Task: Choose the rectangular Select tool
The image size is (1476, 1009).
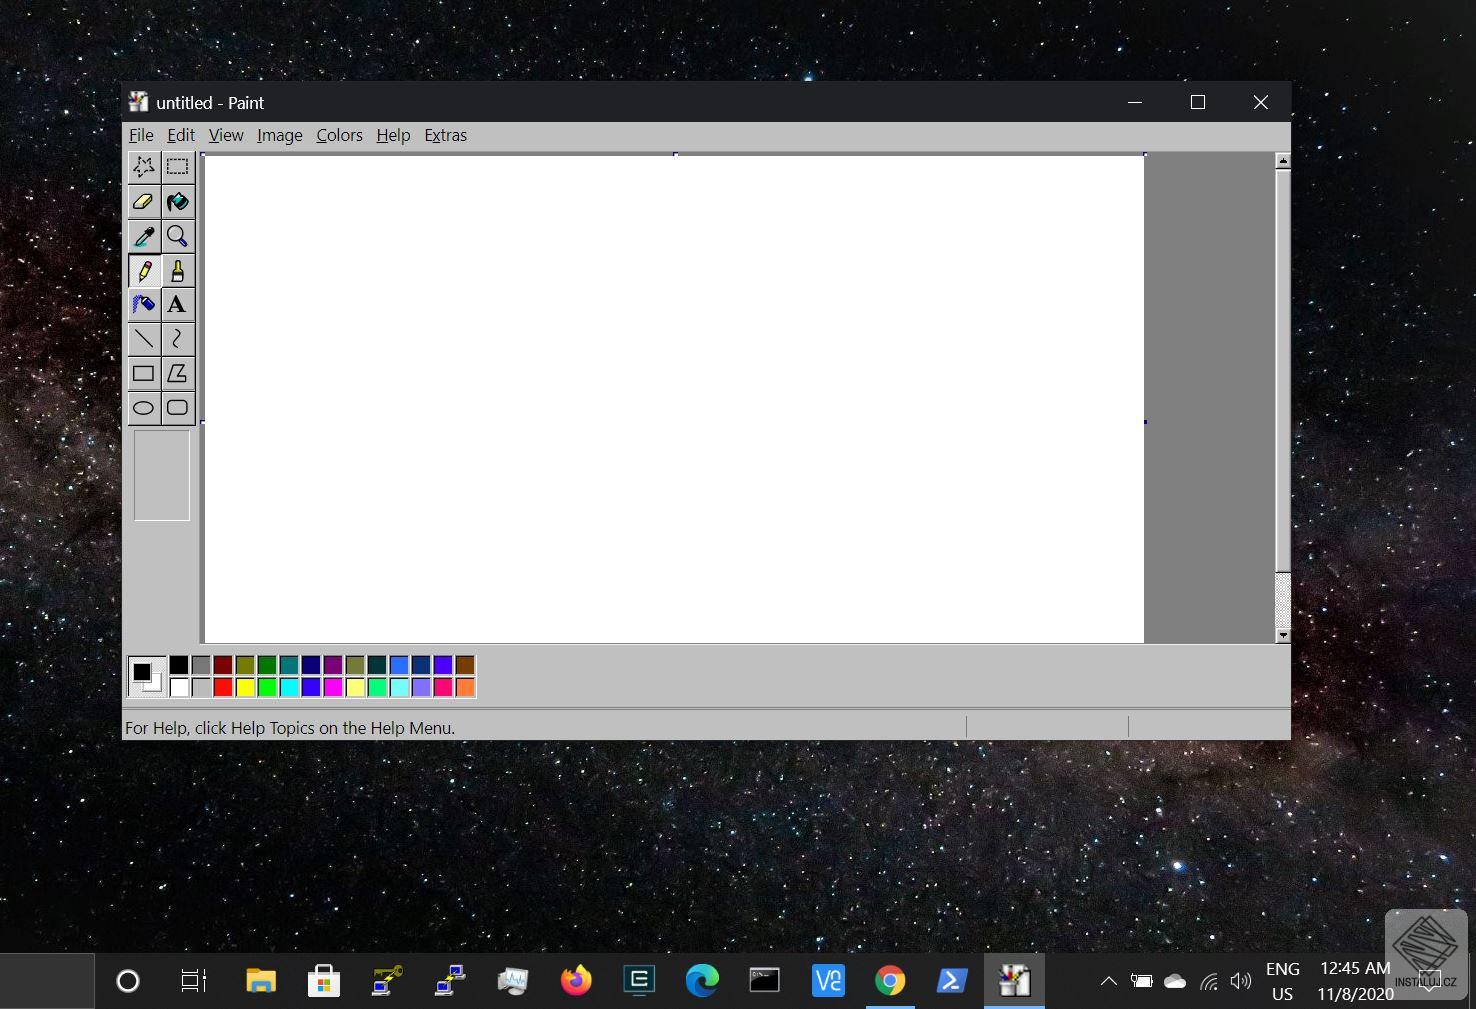Action: pyautogui.click(x=178, y=167)
